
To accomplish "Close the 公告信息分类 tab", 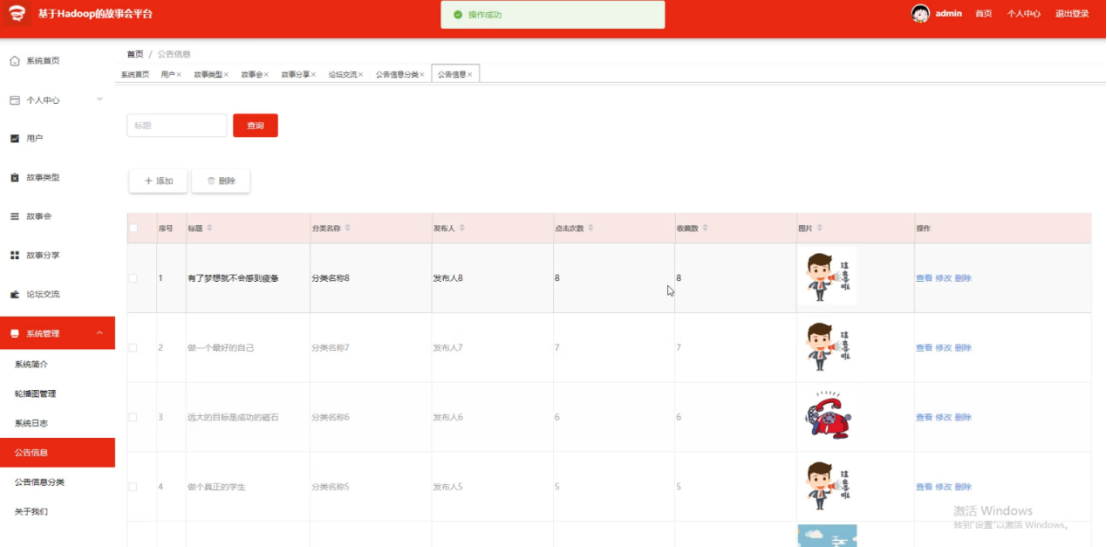I will (422, 74).
